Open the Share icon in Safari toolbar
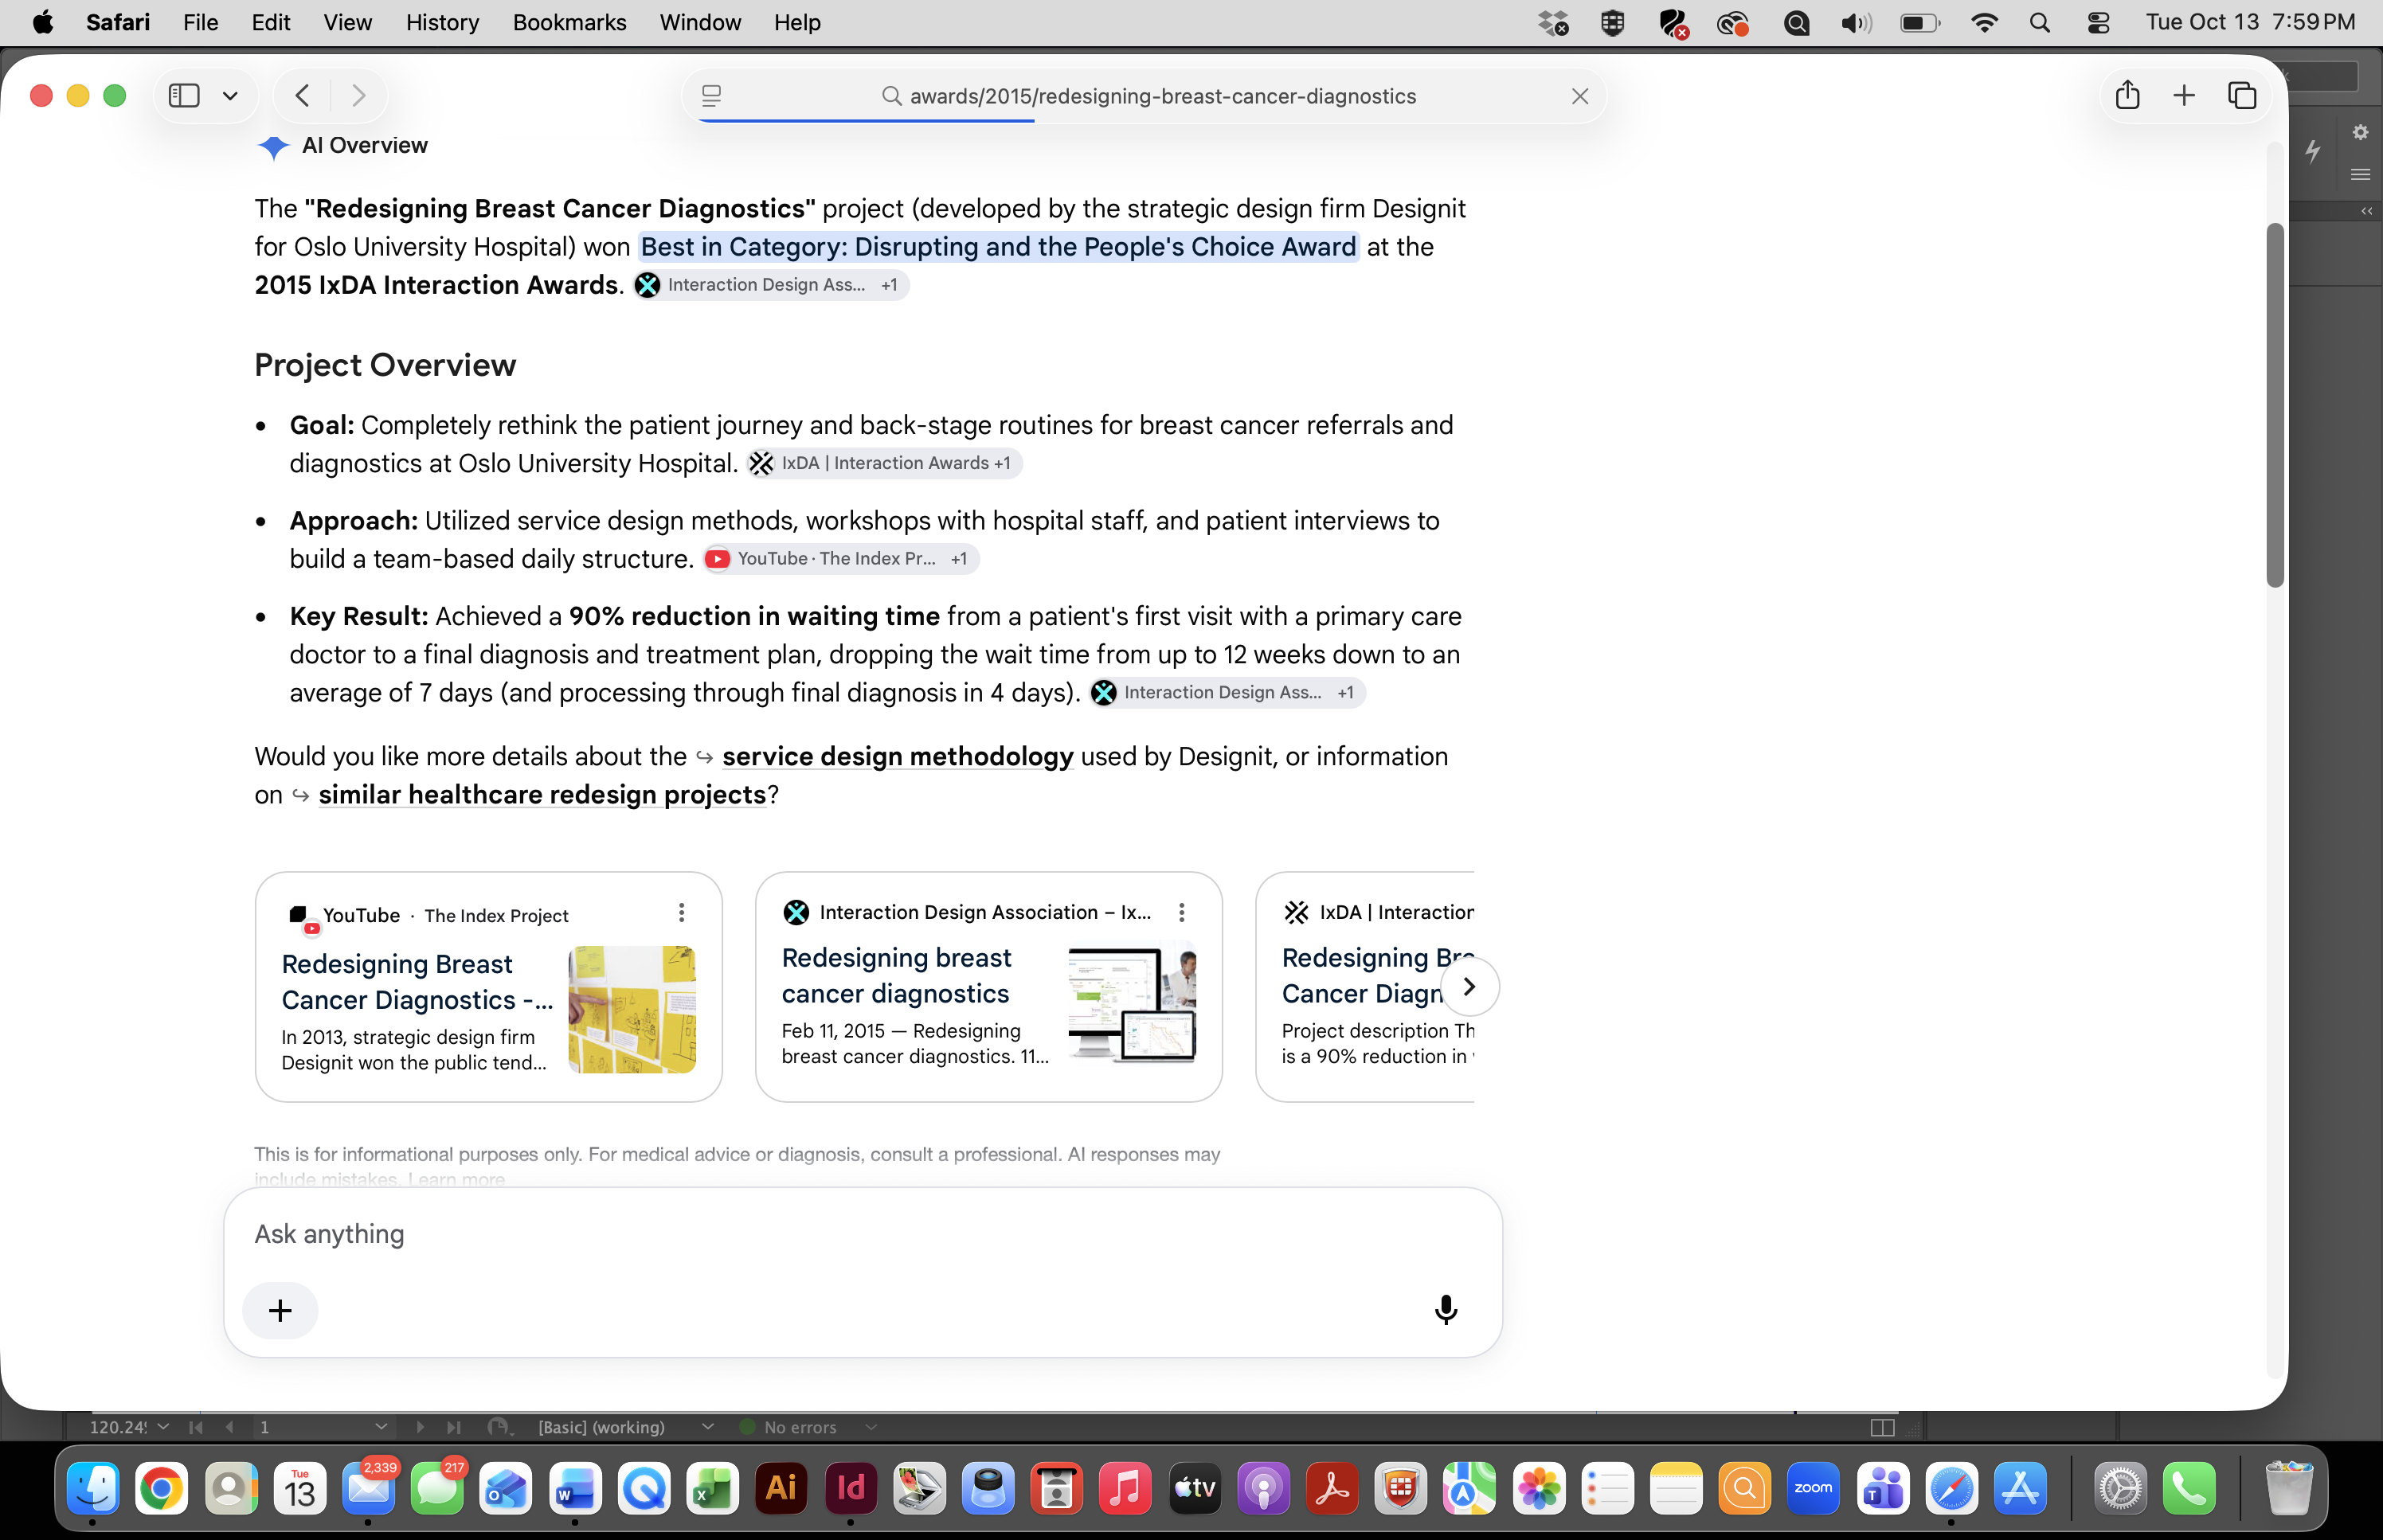This screenshot has height=1540, width=2383. tap(2127, 96)
